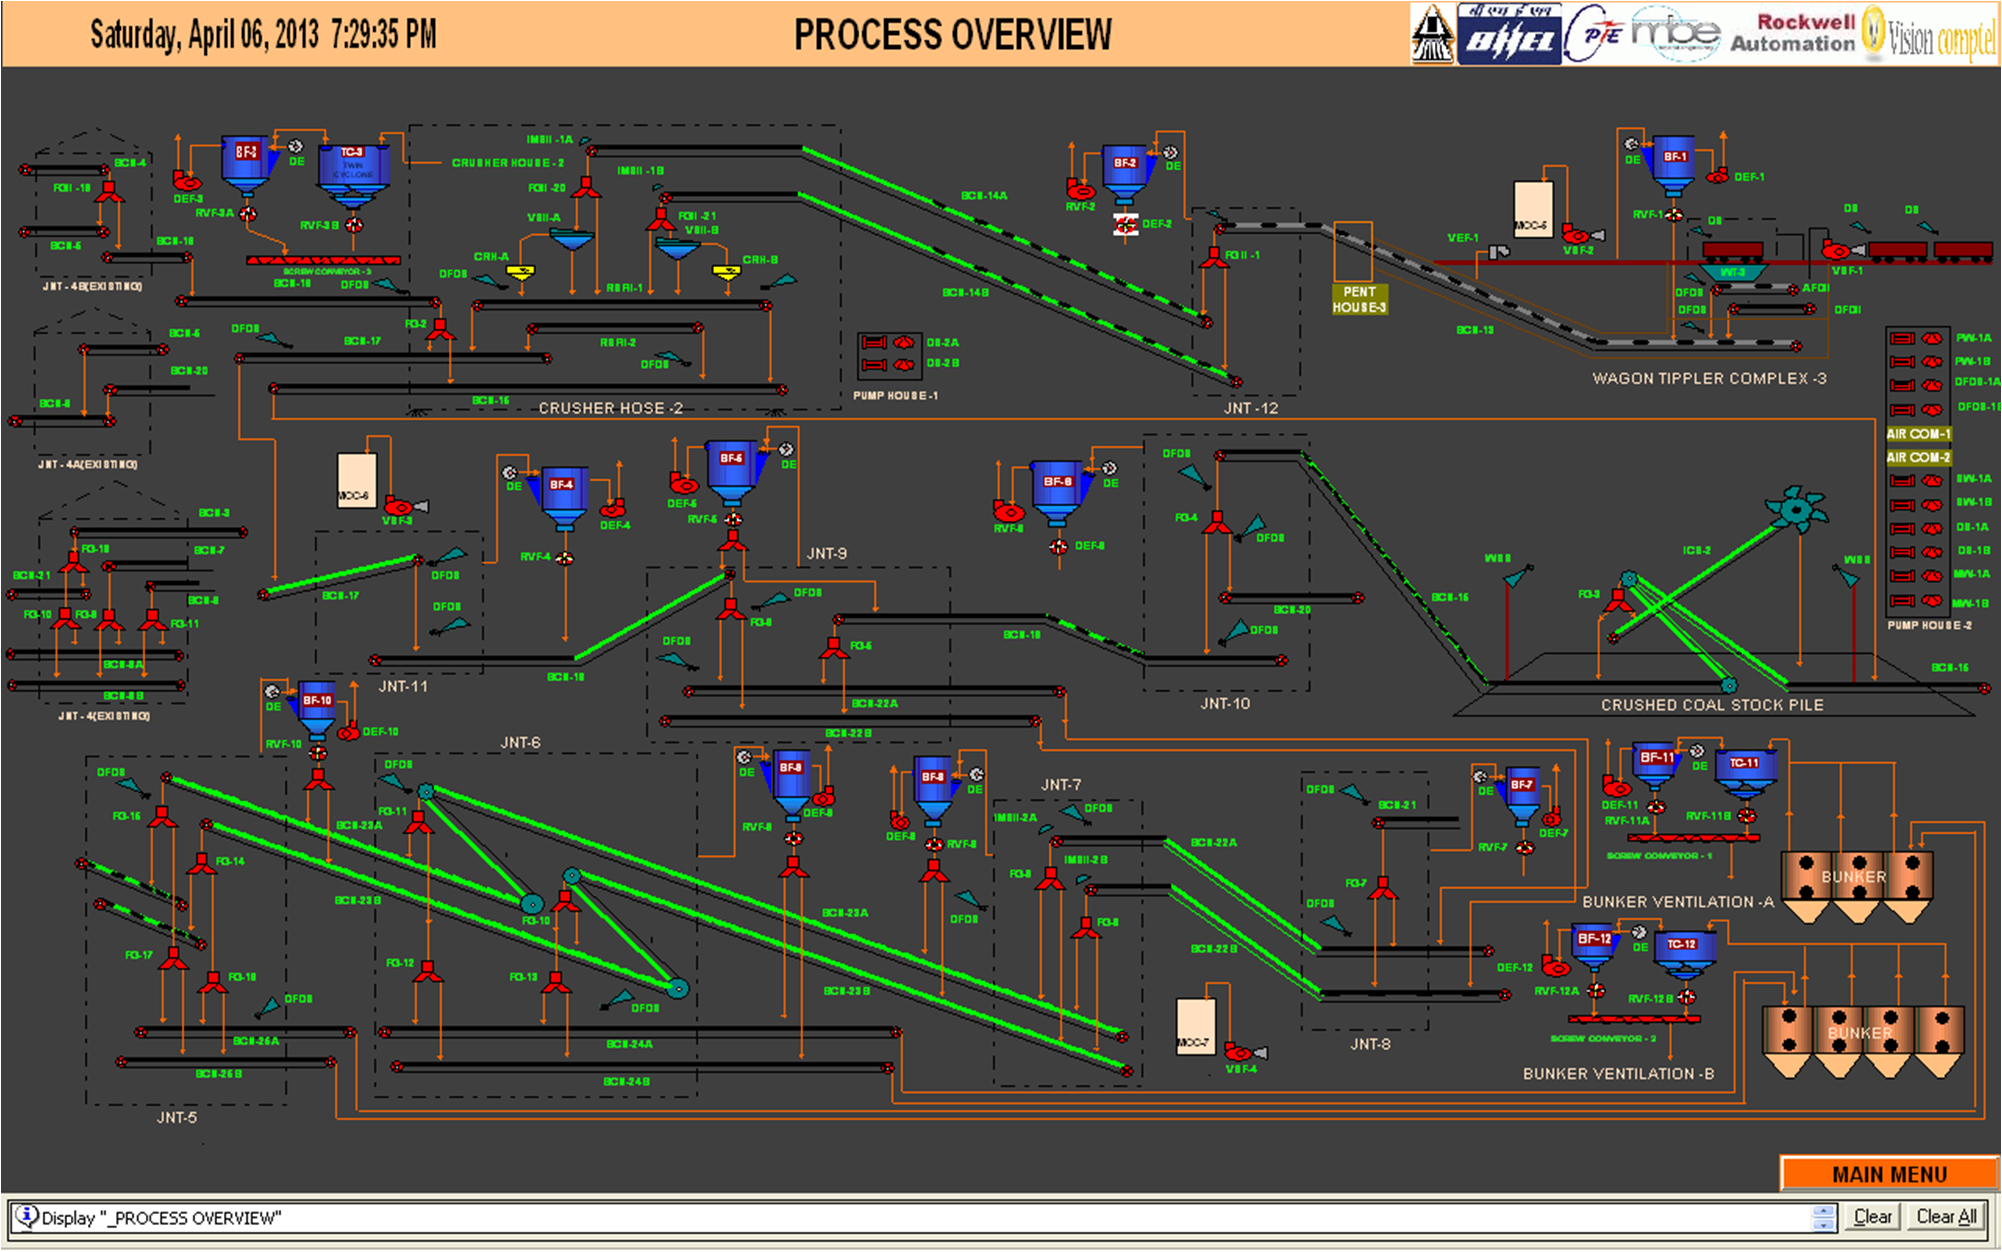Image resolution: width=2002 pixels, height=1252 pixels.
Task: Click the Bunker Ventilation-B bunker hoppers
Action: click(1862, 1040)
